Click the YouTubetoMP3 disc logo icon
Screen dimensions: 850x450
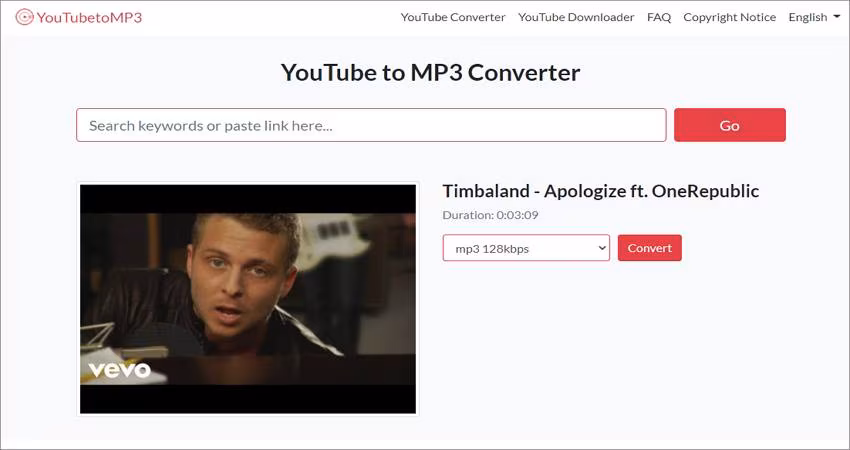(24, 17)
